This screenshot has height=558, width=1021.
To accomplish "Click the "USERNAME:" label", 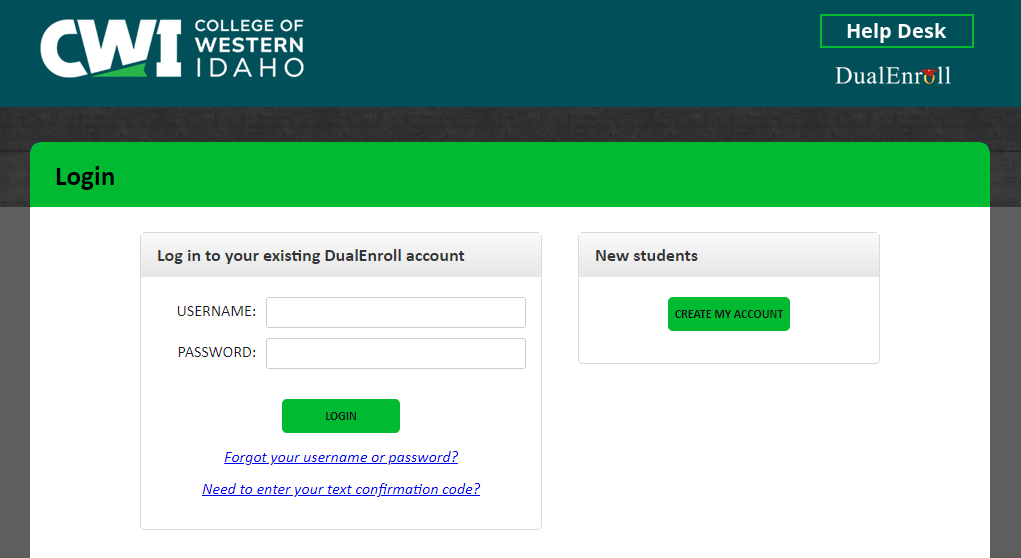I will click(216, 311).
